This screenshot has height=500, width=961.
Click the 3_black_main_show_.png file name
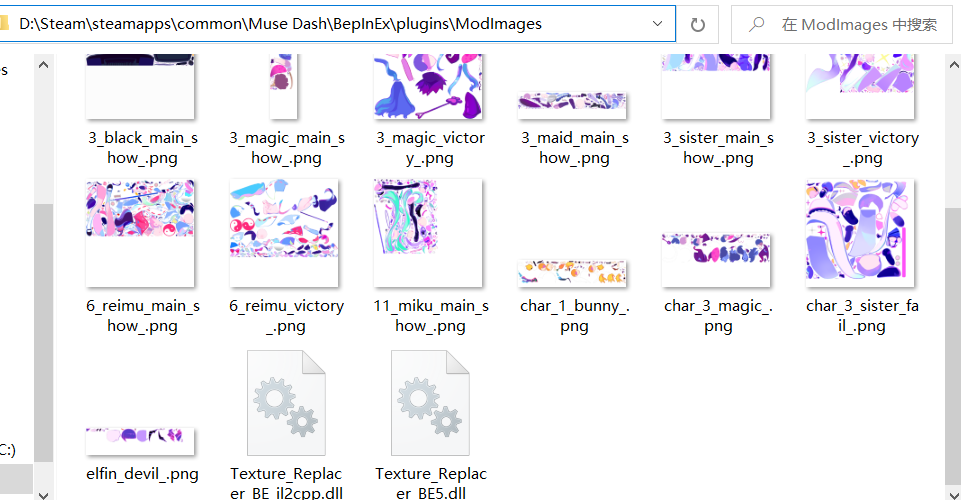click(x=143, y=148)
